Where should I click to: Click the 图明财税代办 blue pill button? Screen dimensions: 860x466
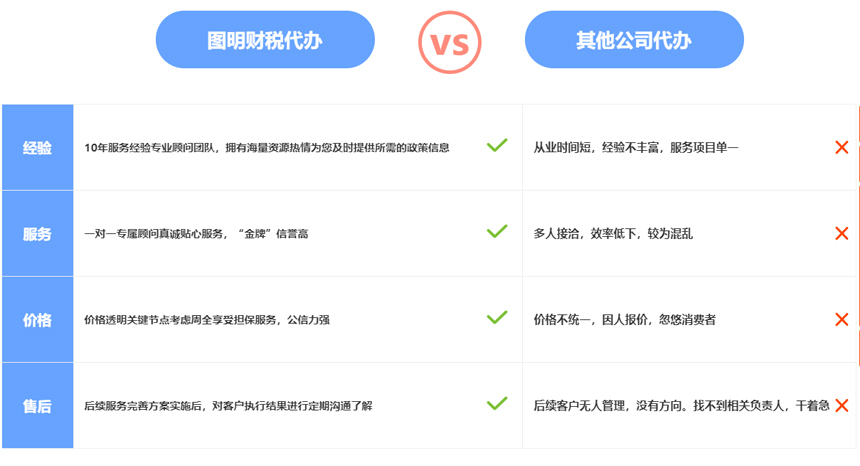tap(265, 39)
